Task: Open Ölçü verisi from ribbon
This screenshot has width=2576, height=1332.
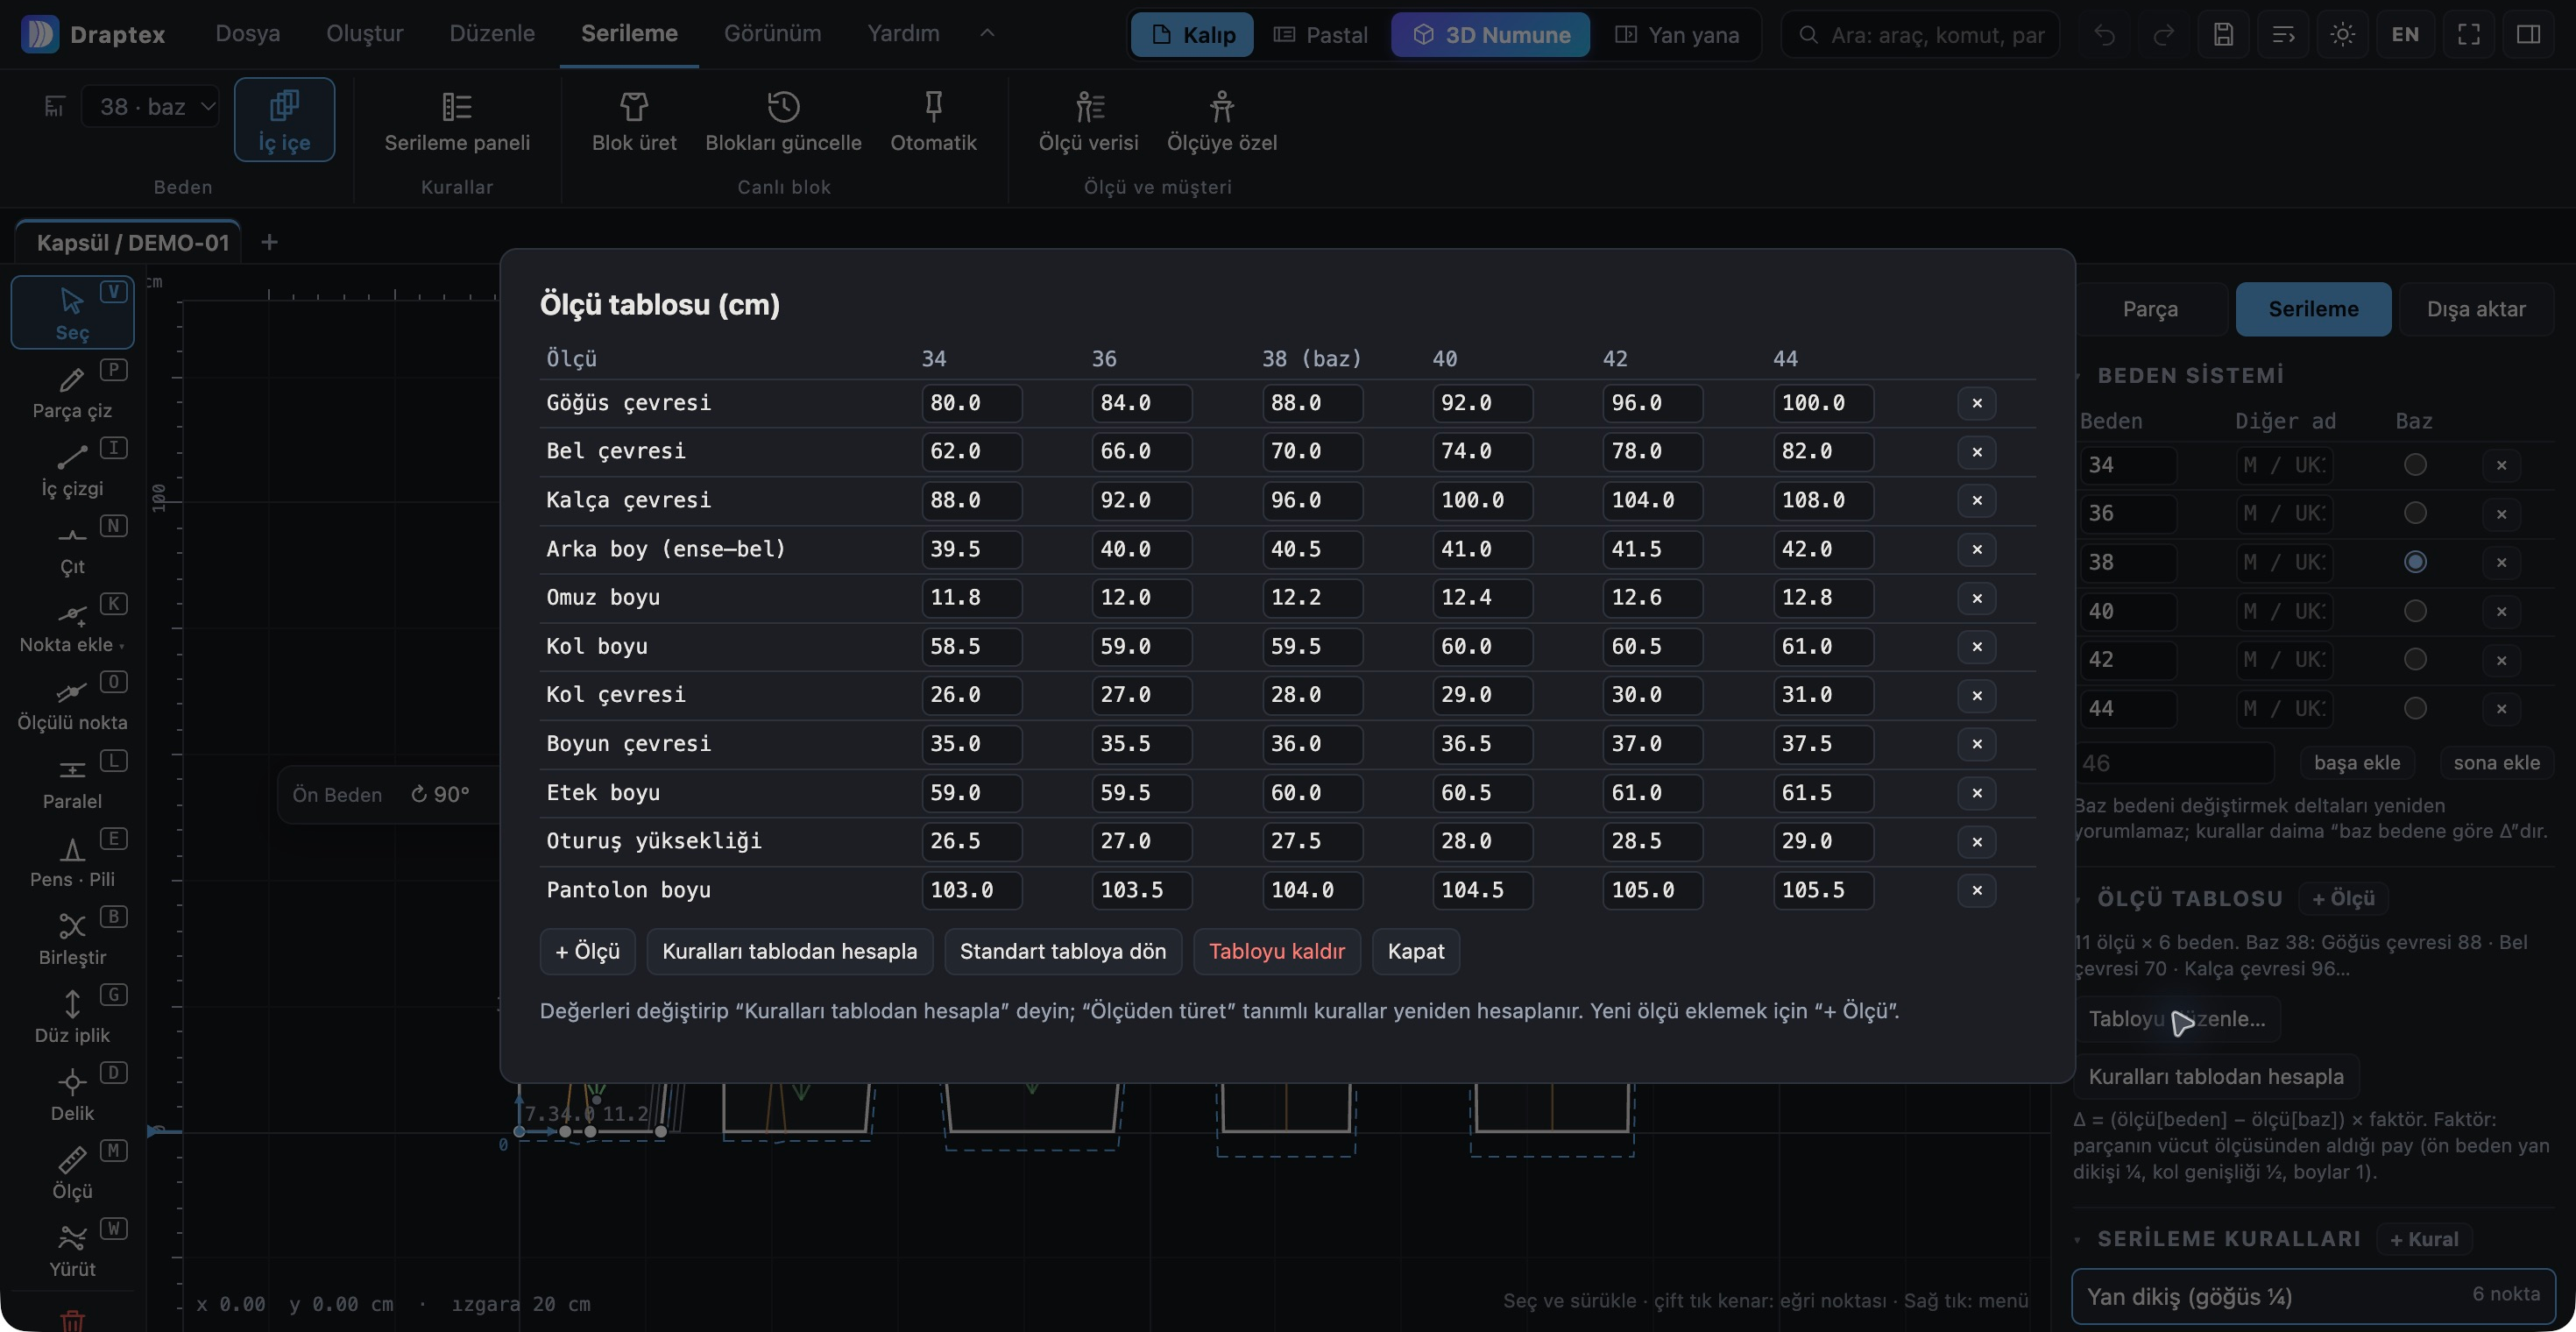Action: point(1088,121)
